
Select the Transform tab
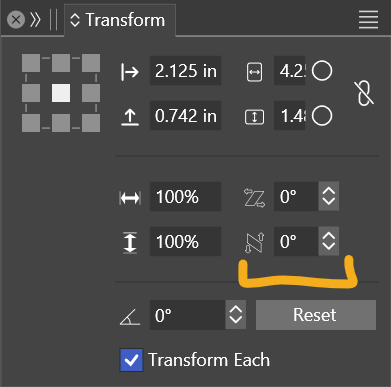coord(120,20)
